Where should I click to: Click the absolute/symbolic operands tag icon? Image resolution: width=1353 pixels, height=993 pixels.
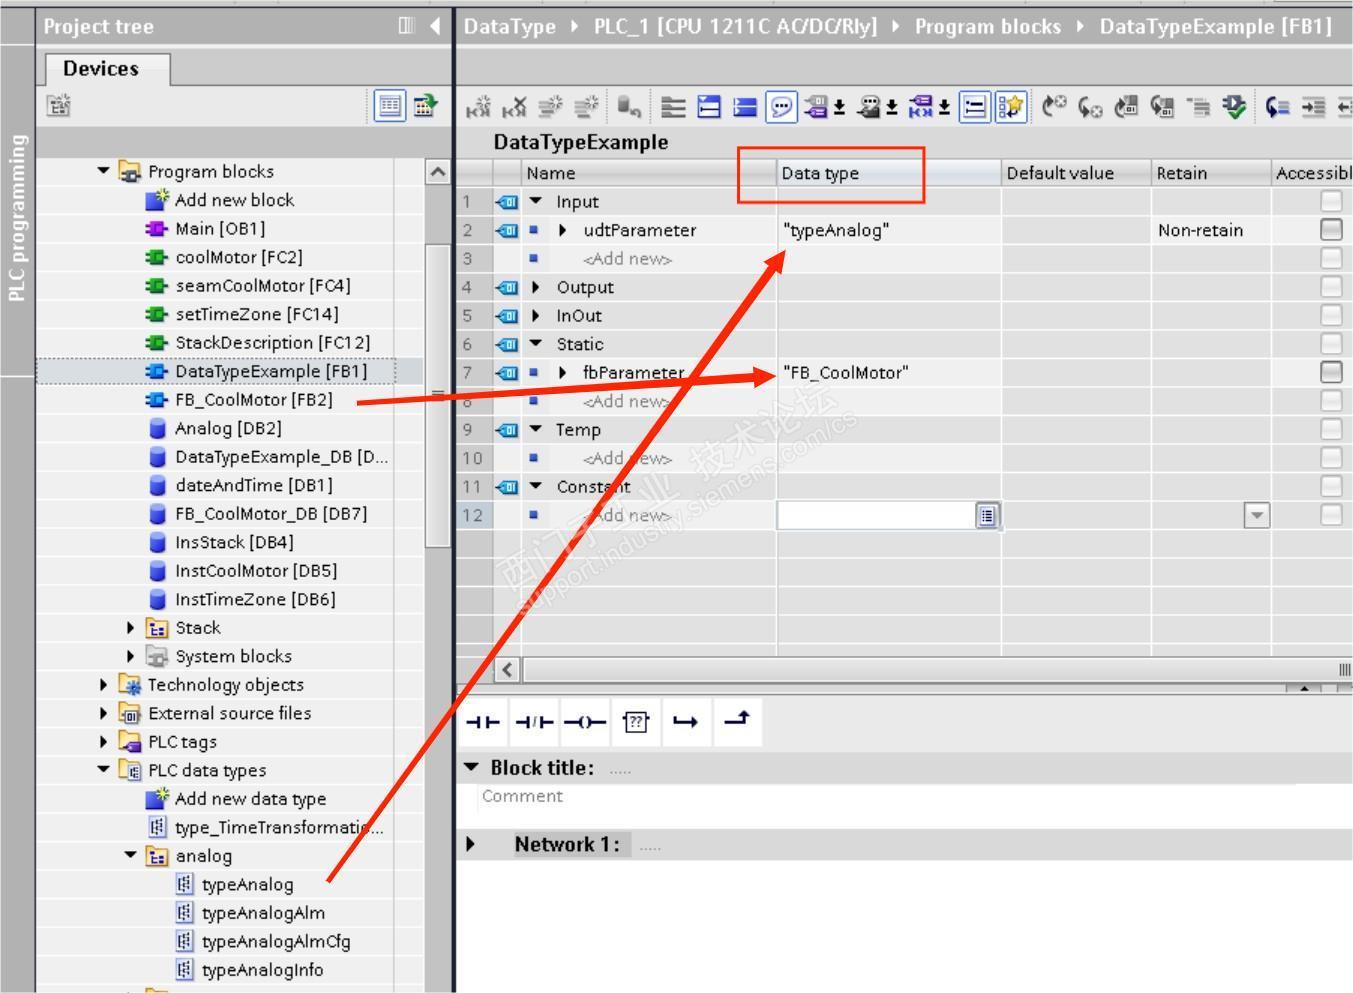point(816,107)
